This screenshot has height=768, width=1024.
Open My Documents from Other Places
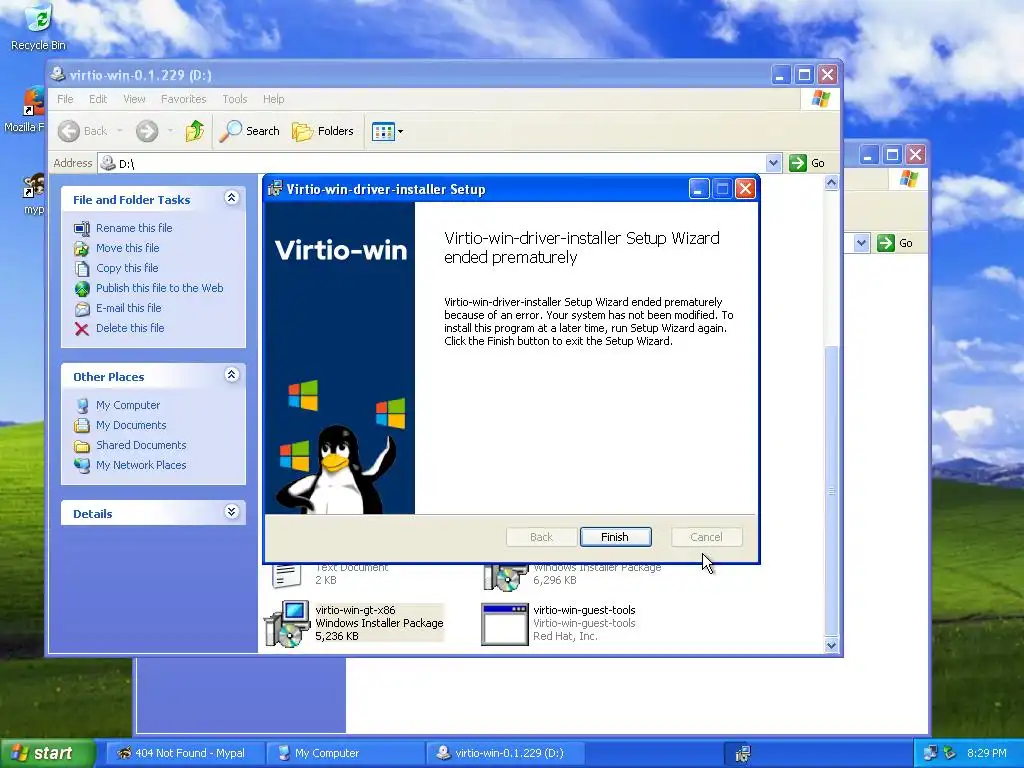pyautogui.click(x=131, y=425)
